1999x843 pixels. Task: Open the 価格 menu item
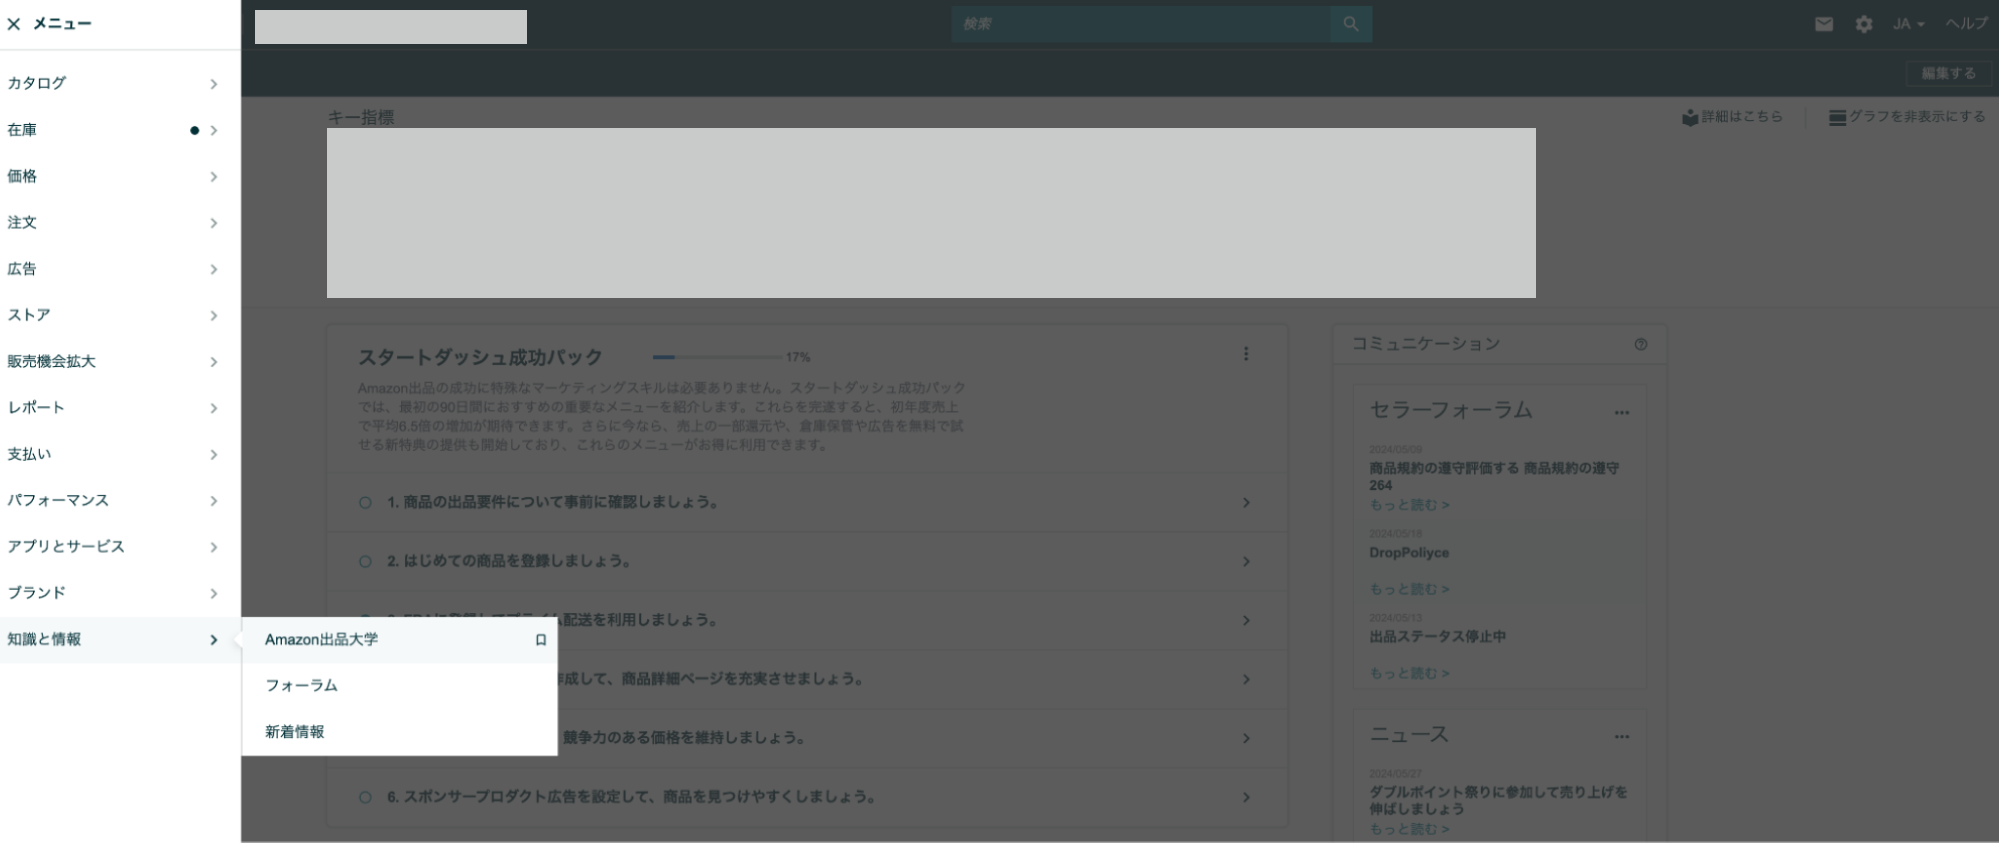(x=120, y=176)
